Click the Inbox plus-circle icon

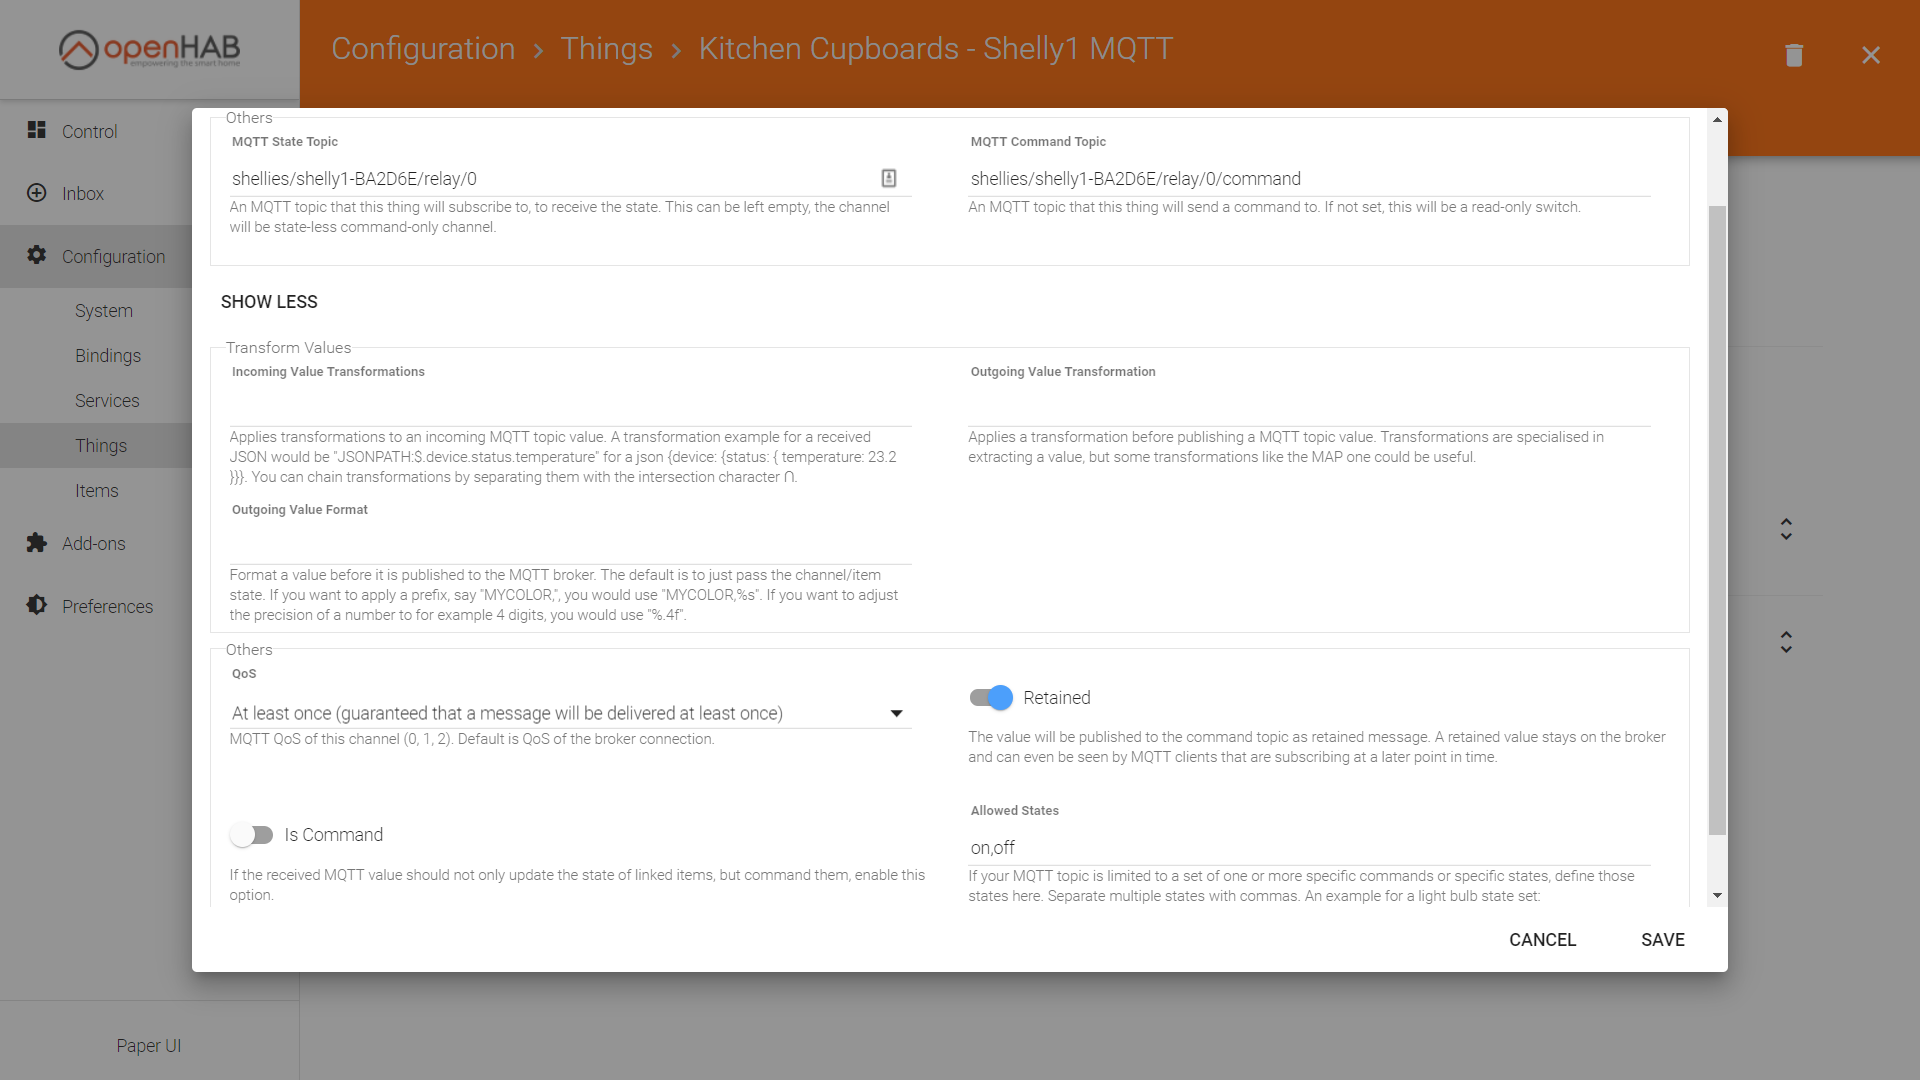(x=37, y=193)
